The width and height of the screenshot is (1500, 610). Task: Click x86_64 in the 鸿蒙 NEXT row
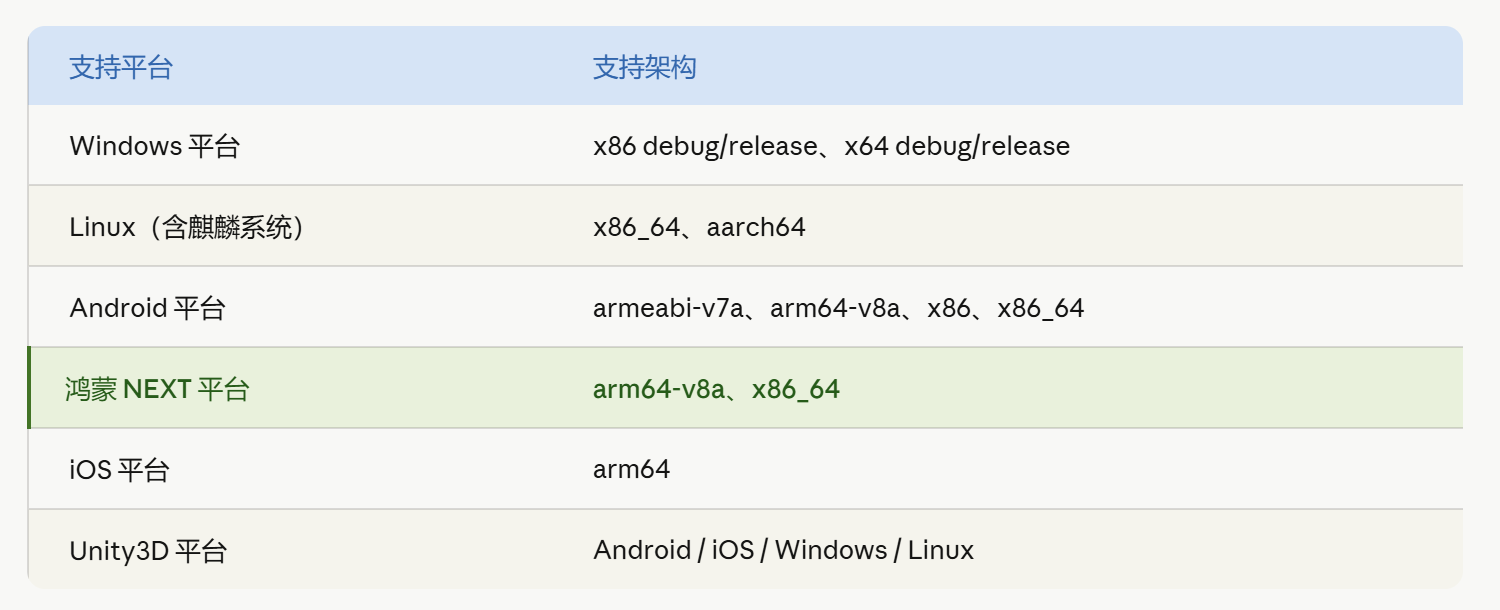click(x=796, y=389)
